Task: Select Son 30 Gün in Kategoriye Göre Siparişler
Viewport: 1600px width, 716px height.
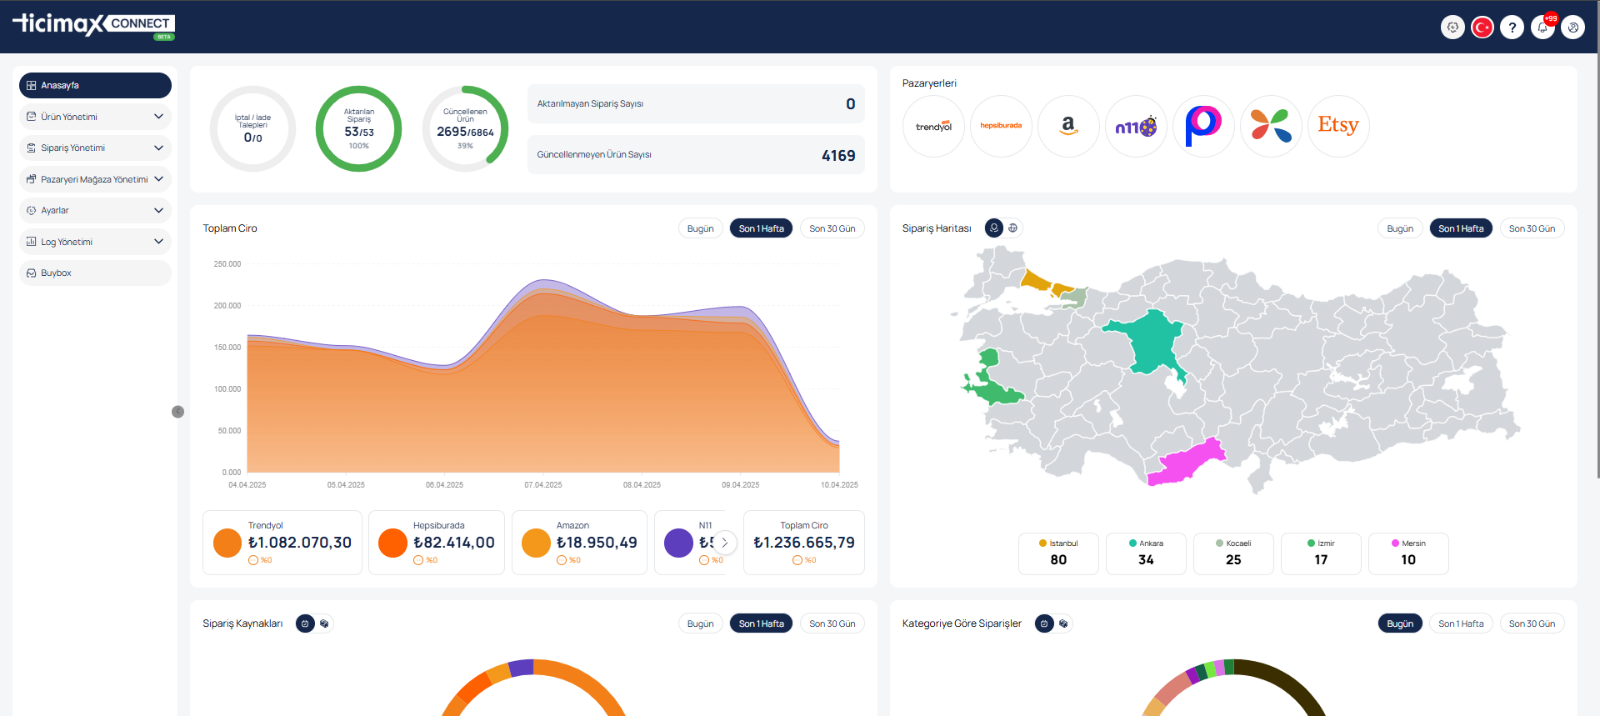Action: click(1532, 624)
